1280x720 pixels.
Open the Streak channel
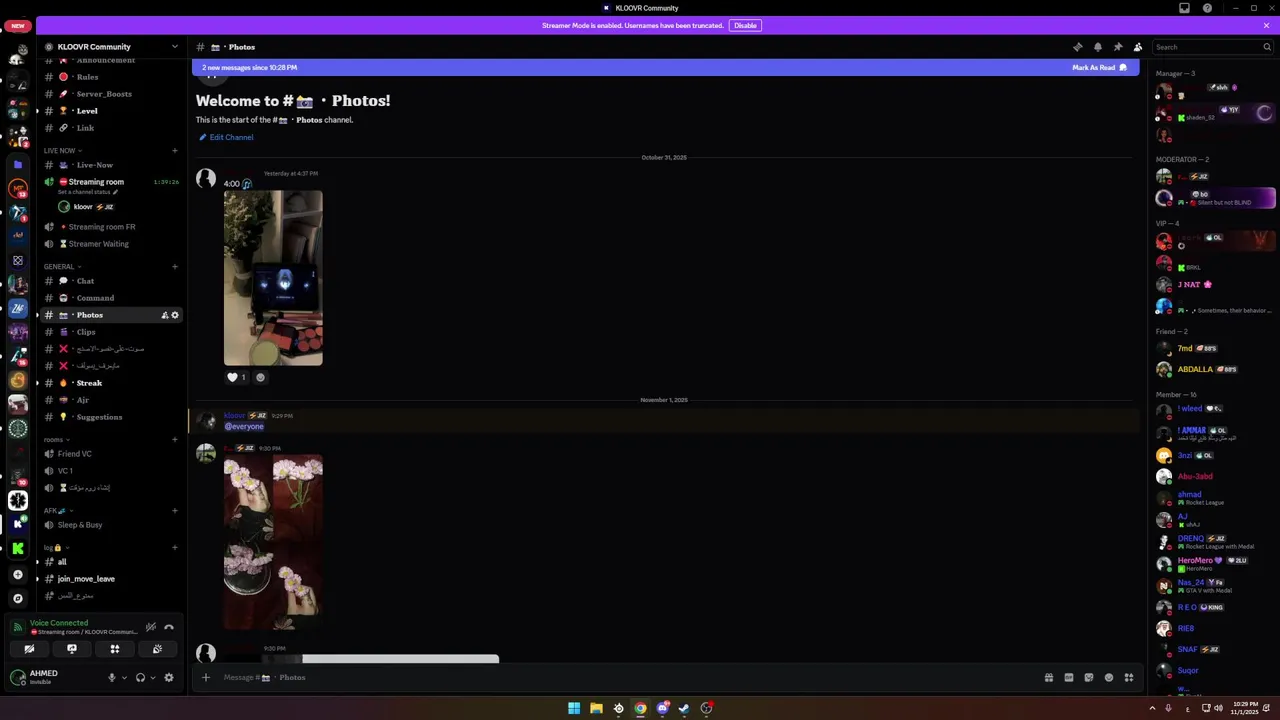(112, 383)
